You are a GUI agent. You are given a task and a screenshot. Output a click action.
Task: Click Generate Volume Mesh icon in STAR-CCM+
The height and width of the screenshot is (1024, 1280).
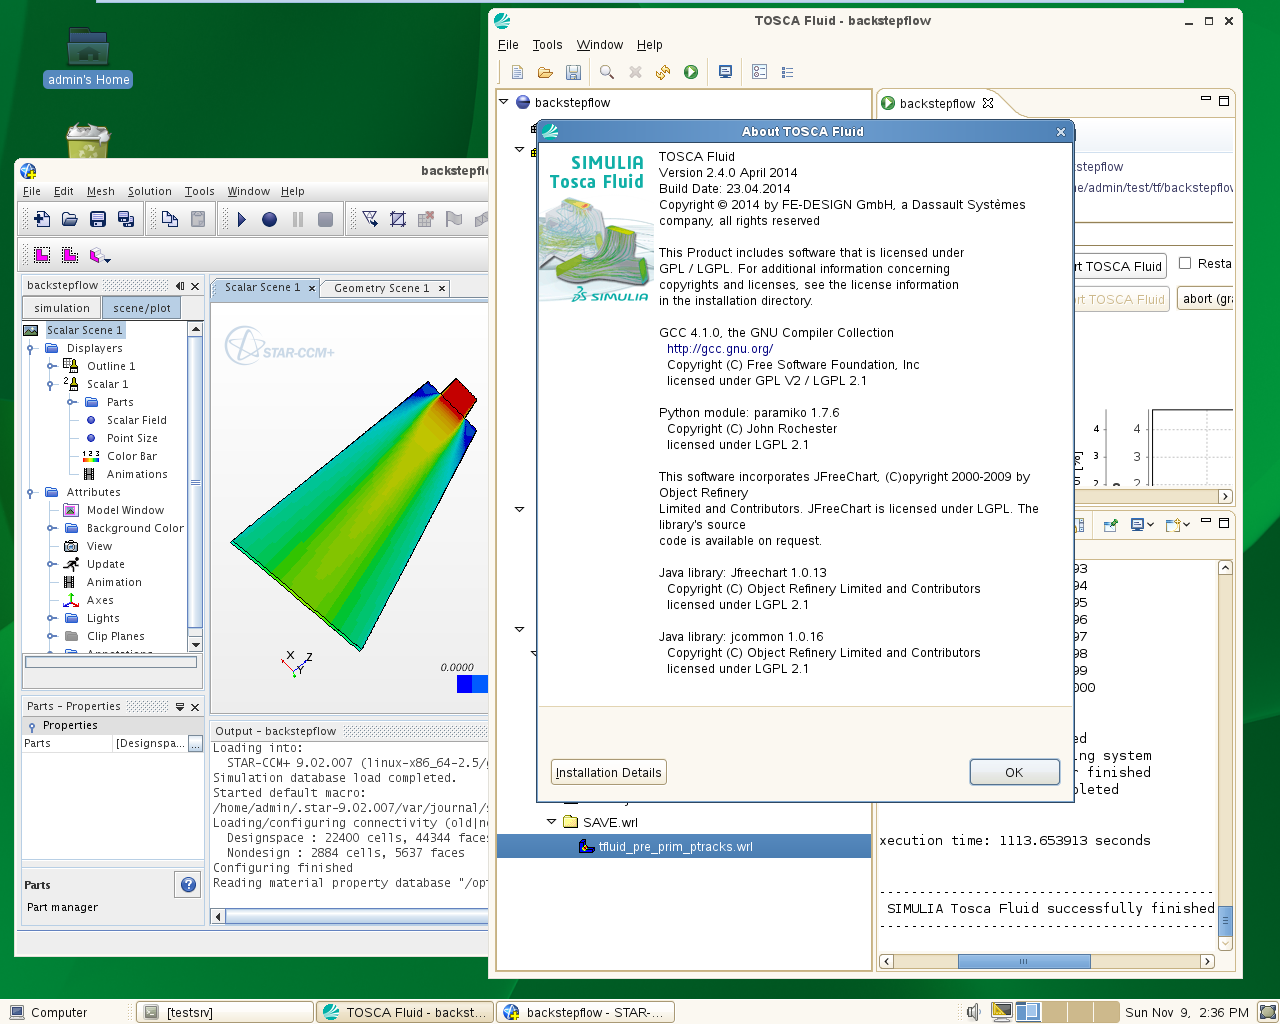coord(398,219)
